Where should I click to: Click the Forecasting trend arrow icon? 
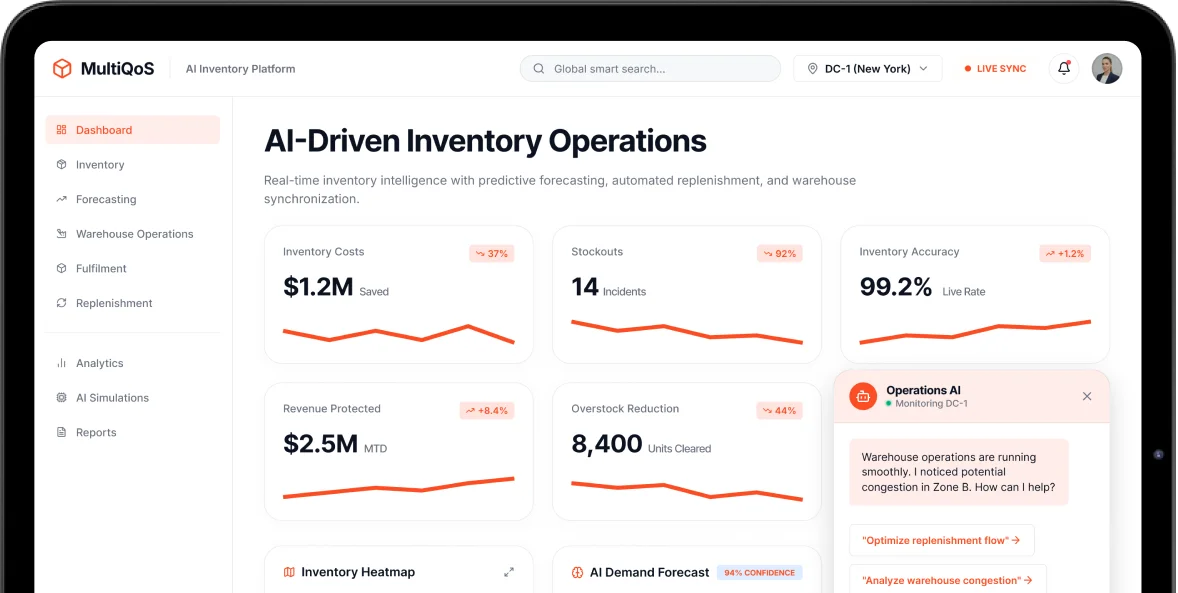(62, 199)
